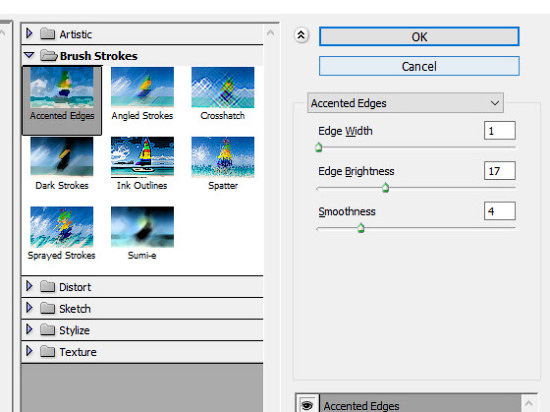Expand the Artistic folder triangle
This screenshot has height=412, width=550.
coord(29,34)
